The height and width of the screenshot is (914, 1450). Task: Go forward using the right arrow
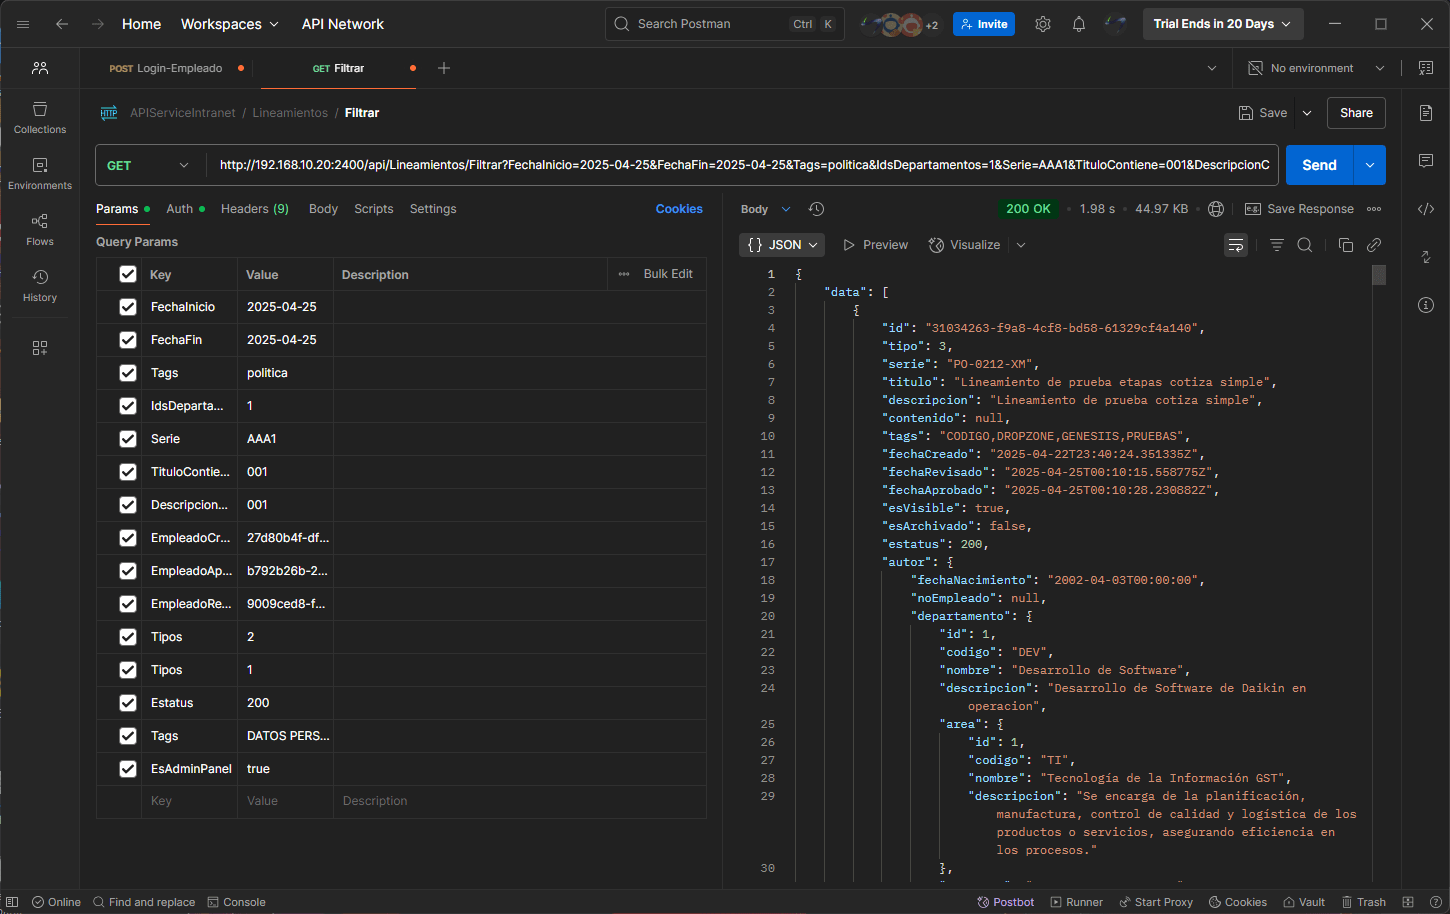click(x=98, y=24)
